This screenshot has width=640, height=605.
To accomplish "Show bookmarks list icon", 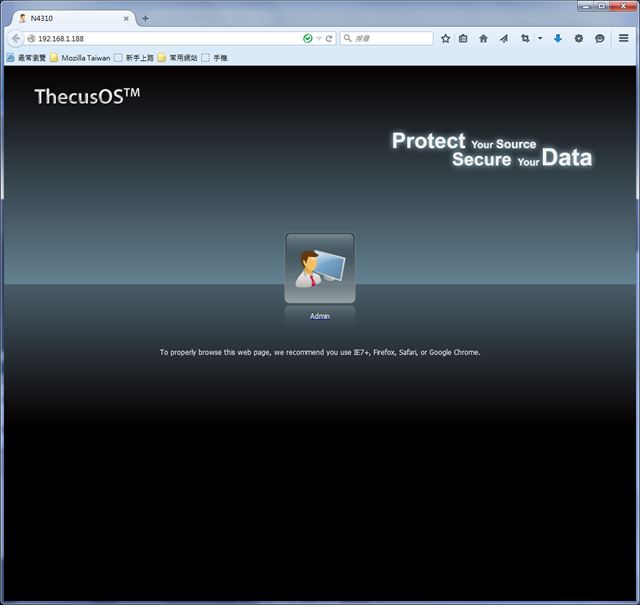I will [463, 38].
